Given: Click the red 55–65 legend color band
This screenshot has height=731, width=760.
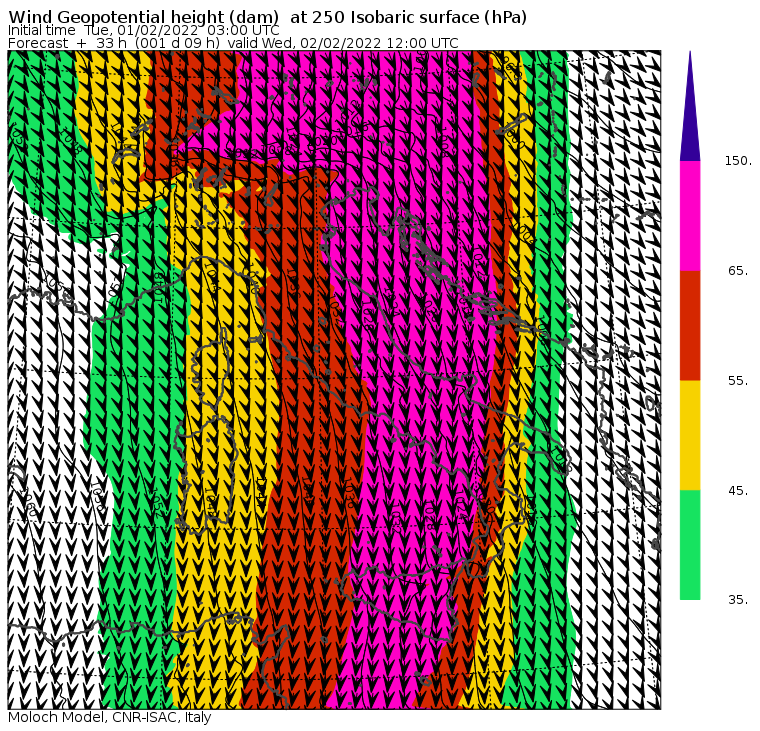Looking at the screenshot, I should click(690, 326).
